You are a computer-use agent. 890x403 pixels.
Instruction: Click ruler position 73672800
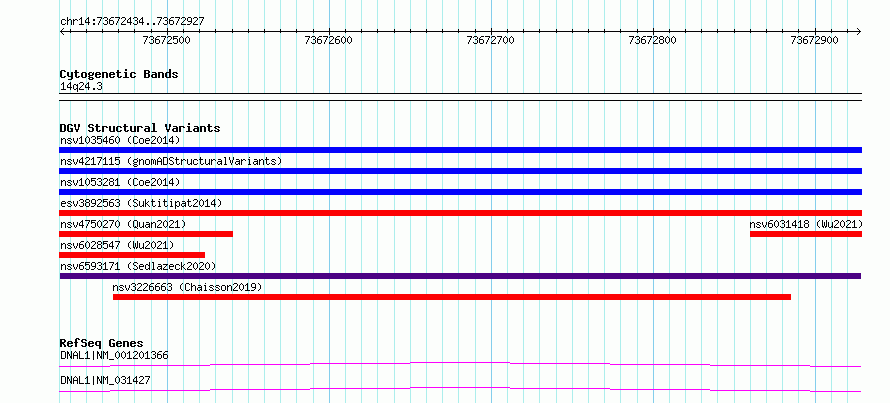pos(653,40)
